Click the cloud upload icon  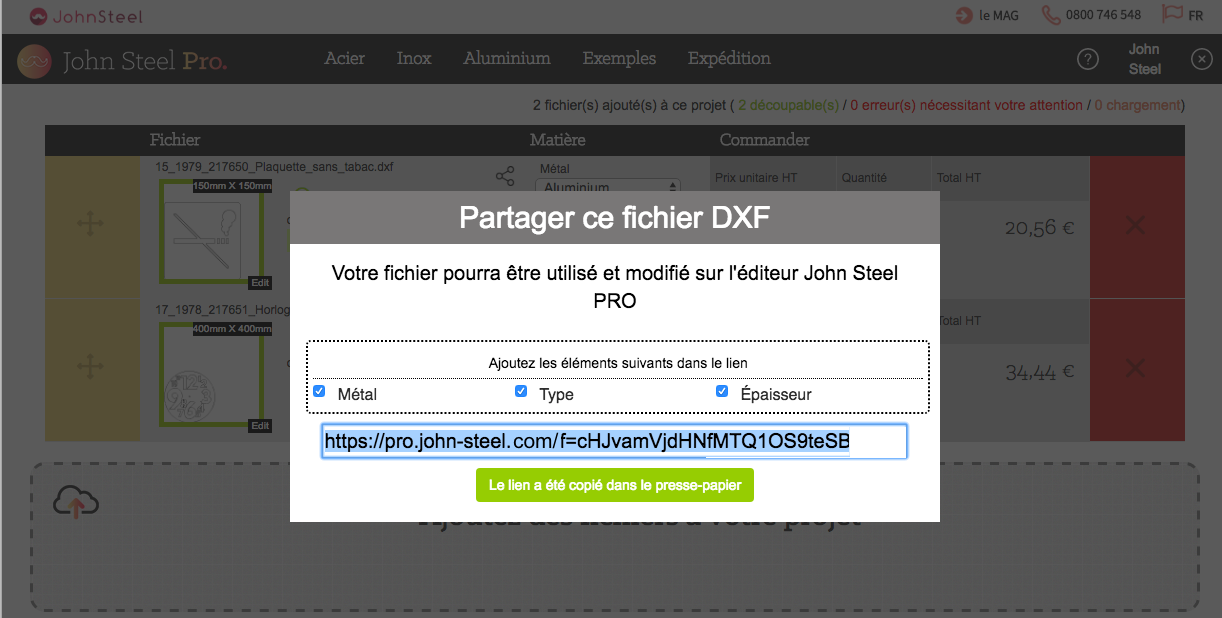pos(76,503)
